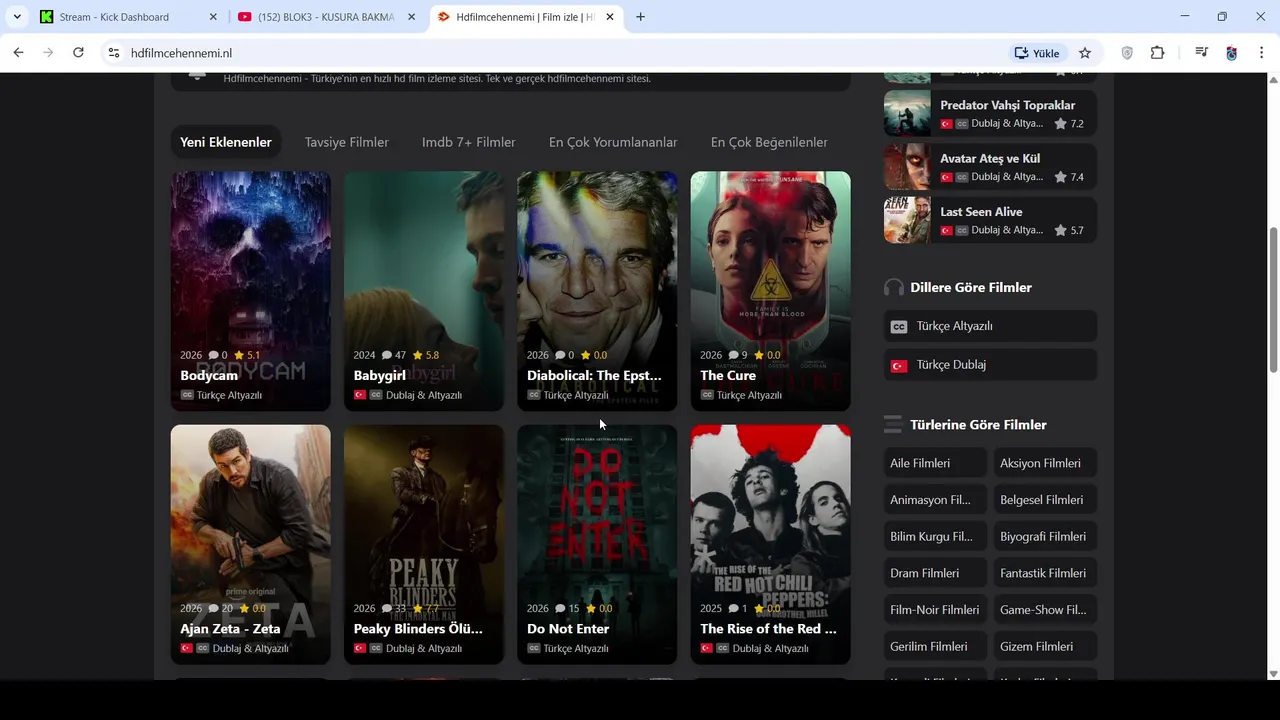Screen dimensions: 1280x720
Task: Open Biyografi Filmleri genre
Action: 1043,537
